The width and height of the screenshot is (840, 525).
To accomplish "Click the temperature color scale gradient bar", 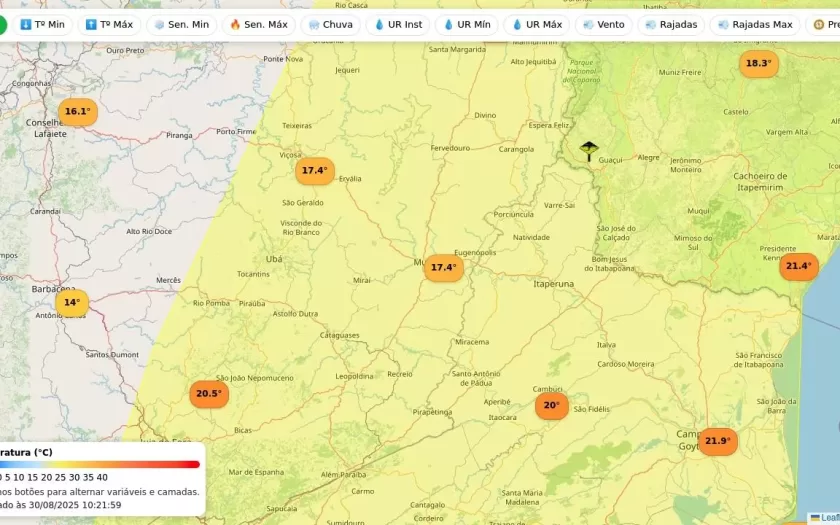I will tap(100, 464).
